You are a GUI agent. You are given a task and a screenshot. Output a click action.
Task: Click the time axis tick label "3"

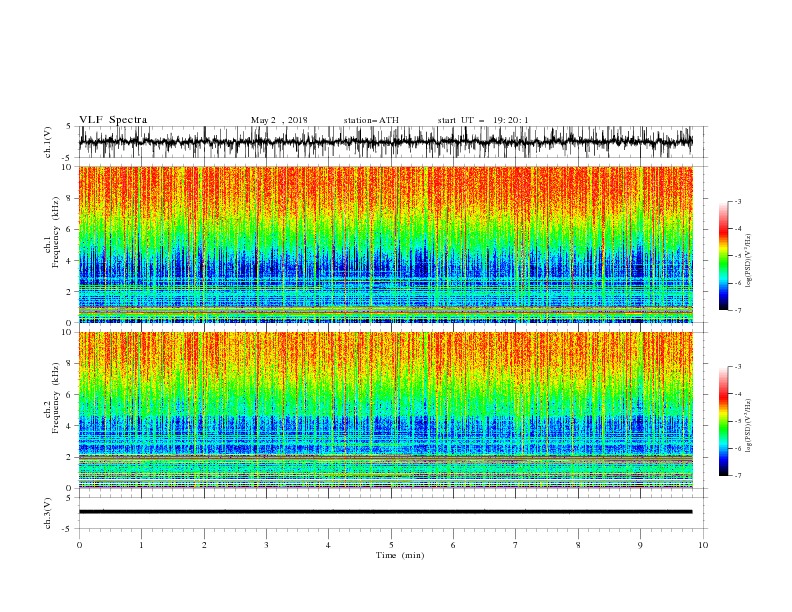pos(266,545)
